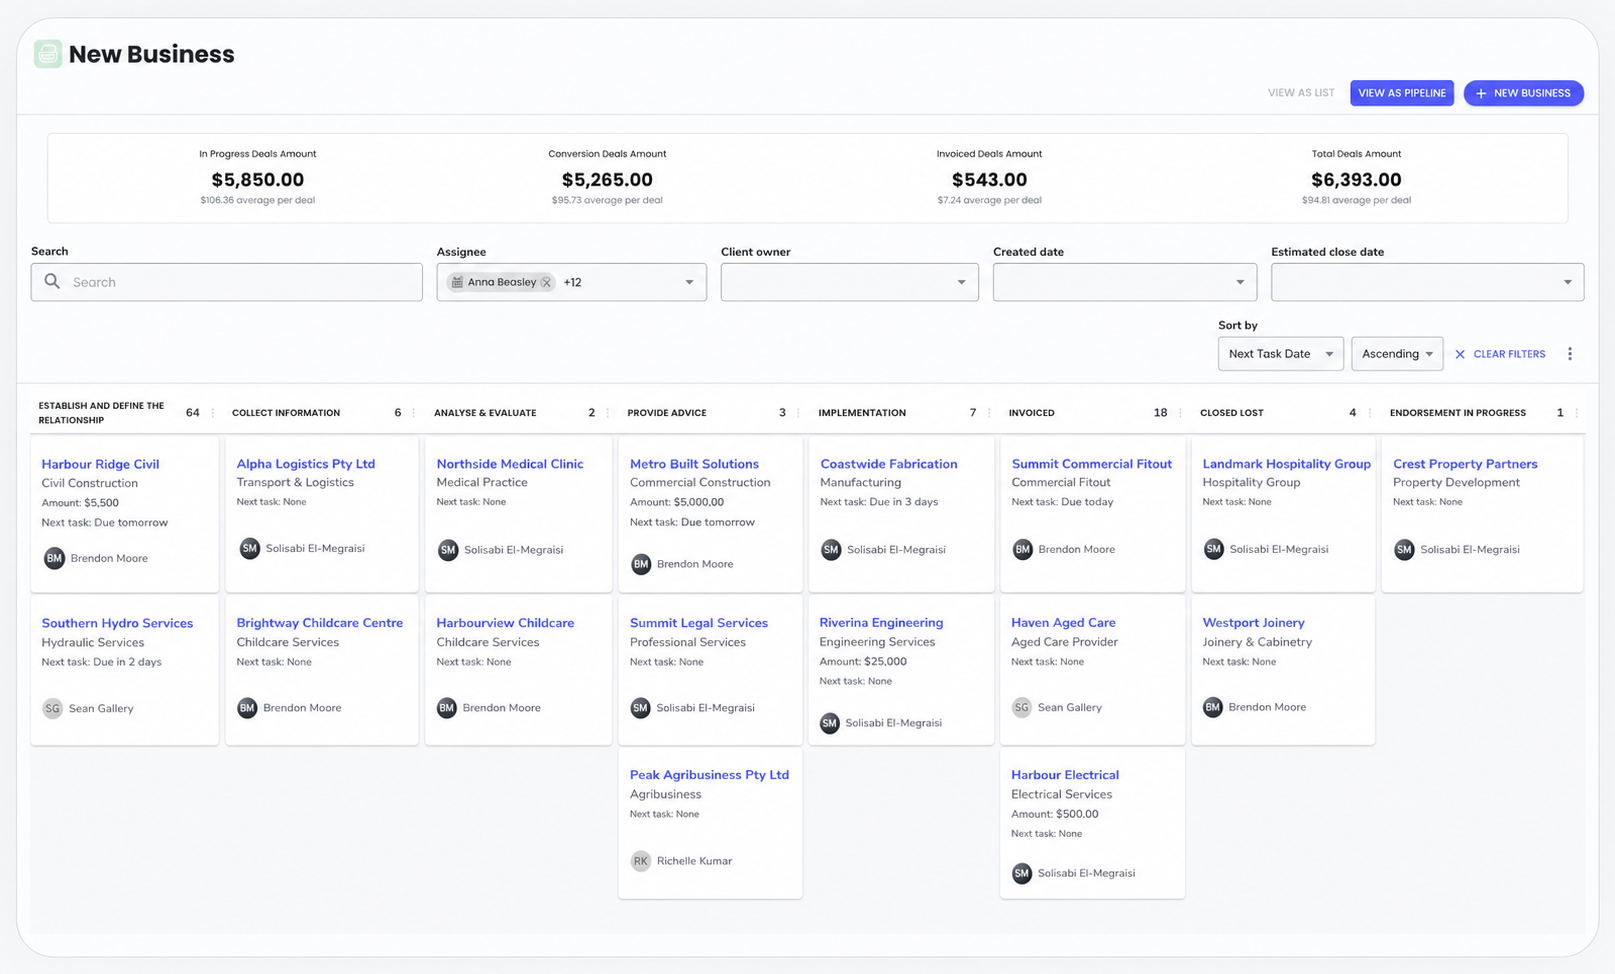Open the Coastwide Fabrication deal
The height and width of the screenshot is (974, 1615).
(x=888, y=464)
